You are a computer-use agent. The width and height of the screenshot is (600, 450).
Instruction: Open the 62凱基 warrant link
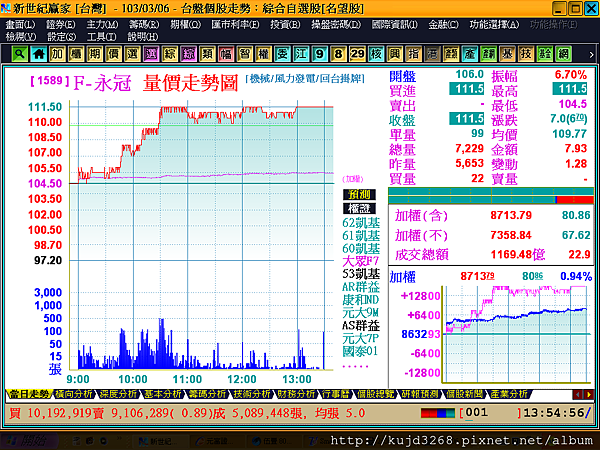pos(361,223)
